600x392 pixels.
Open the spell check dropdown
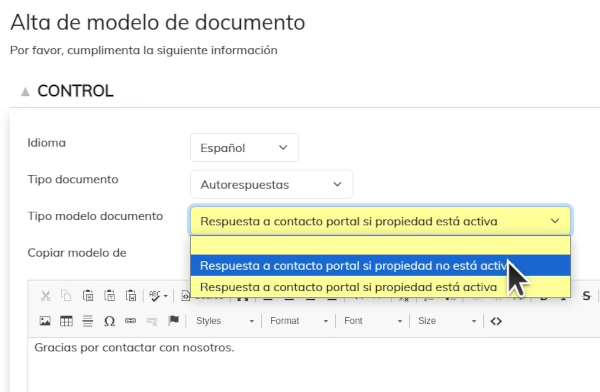click(x=158, y=296)
